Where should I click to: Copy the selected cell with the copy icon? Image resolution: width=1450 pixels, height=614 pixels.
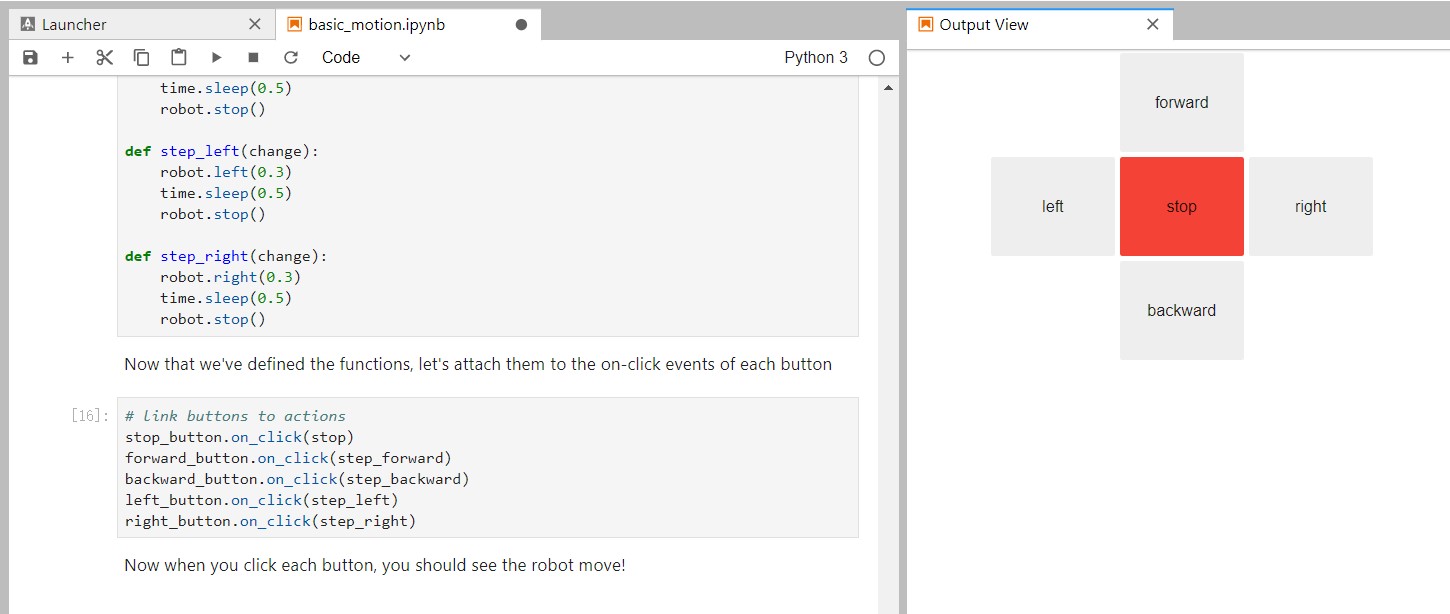click(x=142, y=58)
